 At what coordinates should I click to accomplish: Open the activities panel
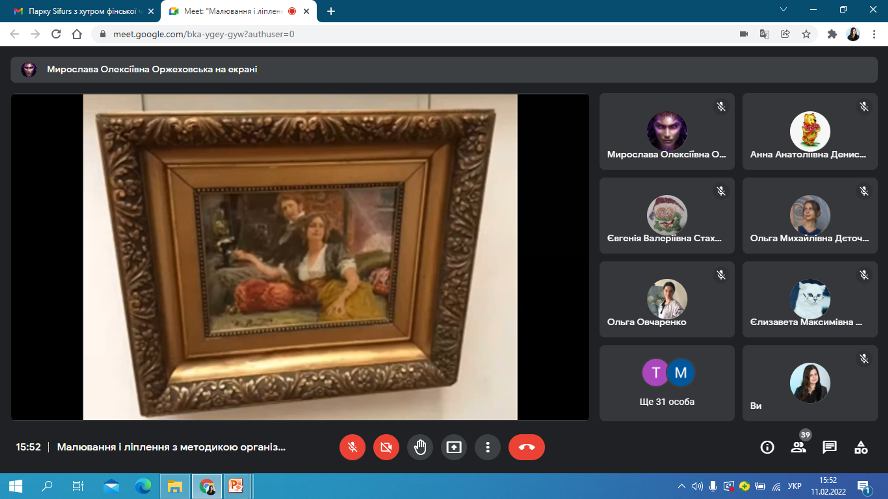point(861,447)
